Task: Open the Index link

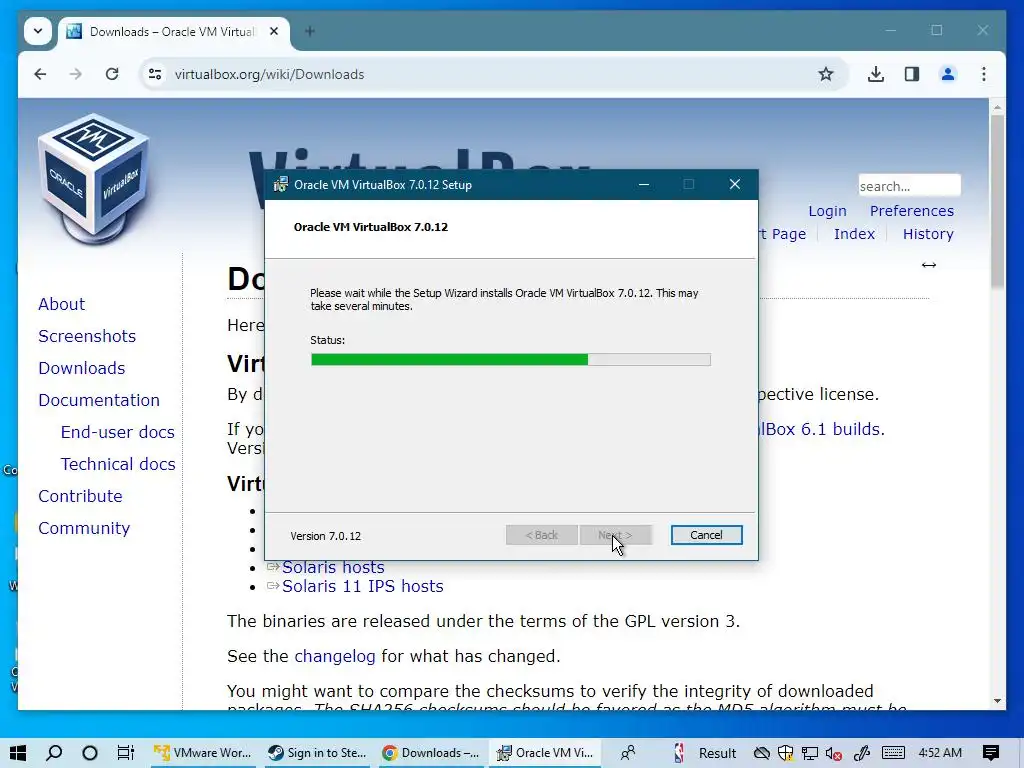Action: click(854, 234)
